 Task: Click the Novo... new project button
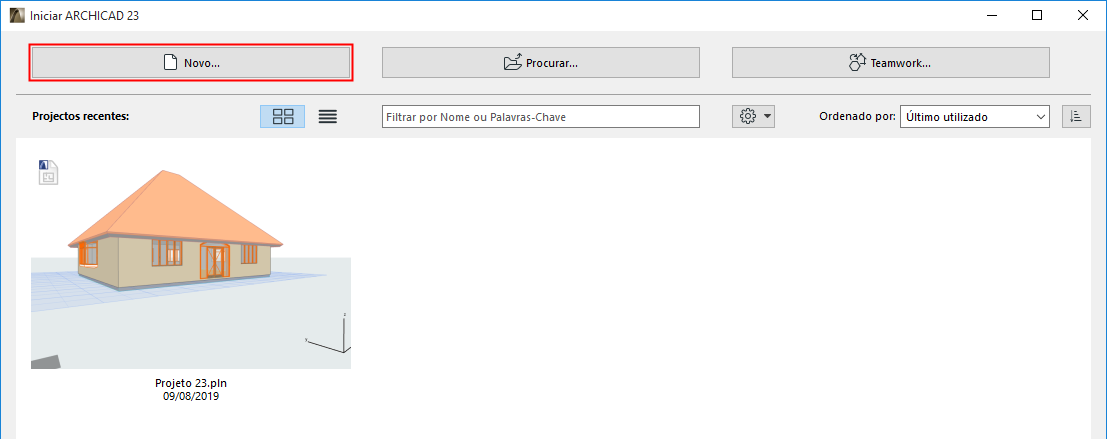coord(191,62)
